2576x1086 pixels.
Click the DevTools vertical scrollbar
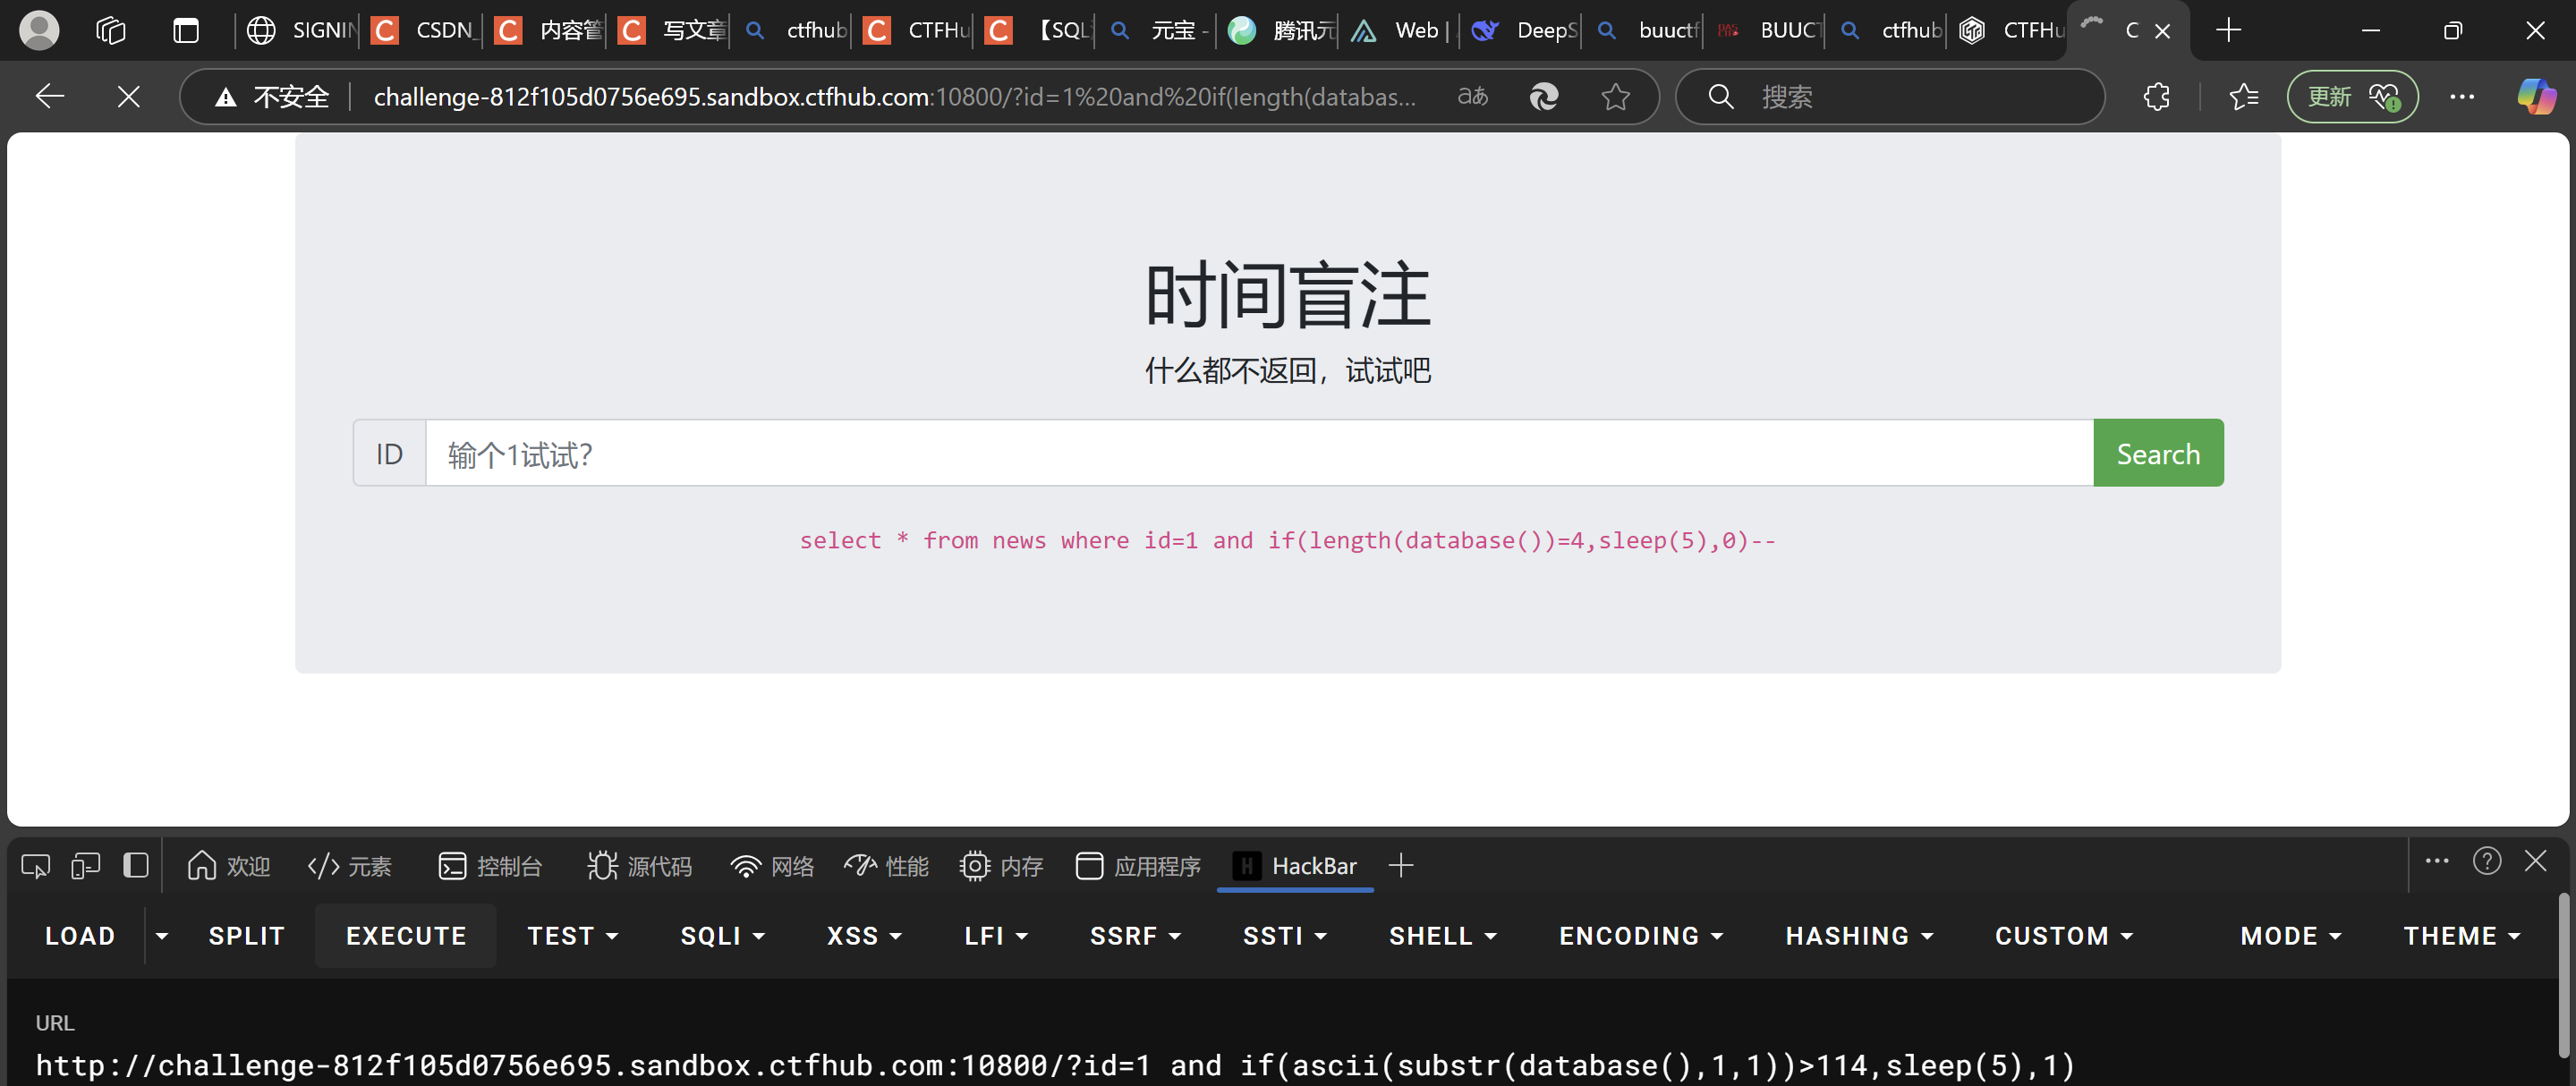(x=2564, y=975)
